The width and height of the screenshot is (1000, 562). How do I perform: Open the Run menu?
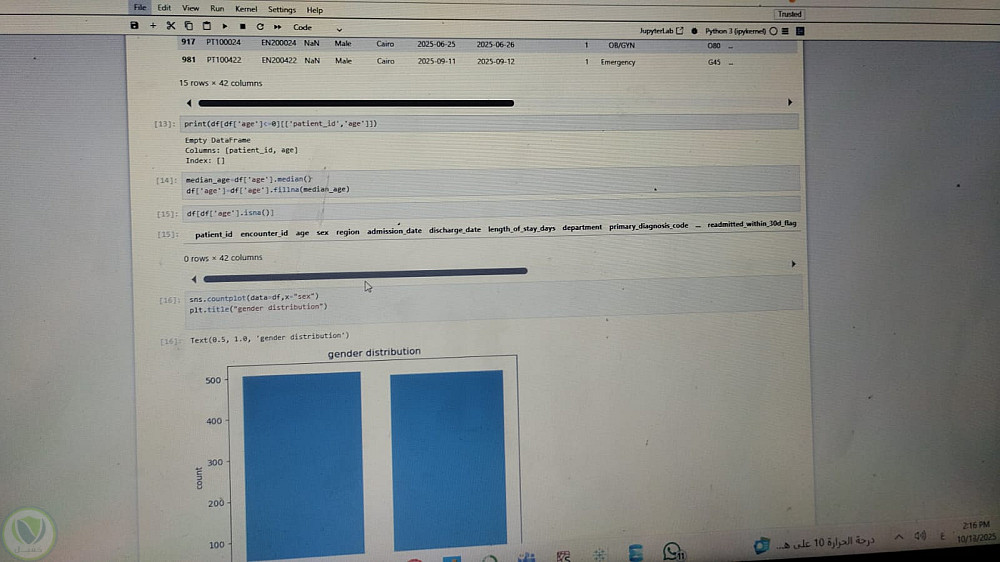click(x=217, y=9)
